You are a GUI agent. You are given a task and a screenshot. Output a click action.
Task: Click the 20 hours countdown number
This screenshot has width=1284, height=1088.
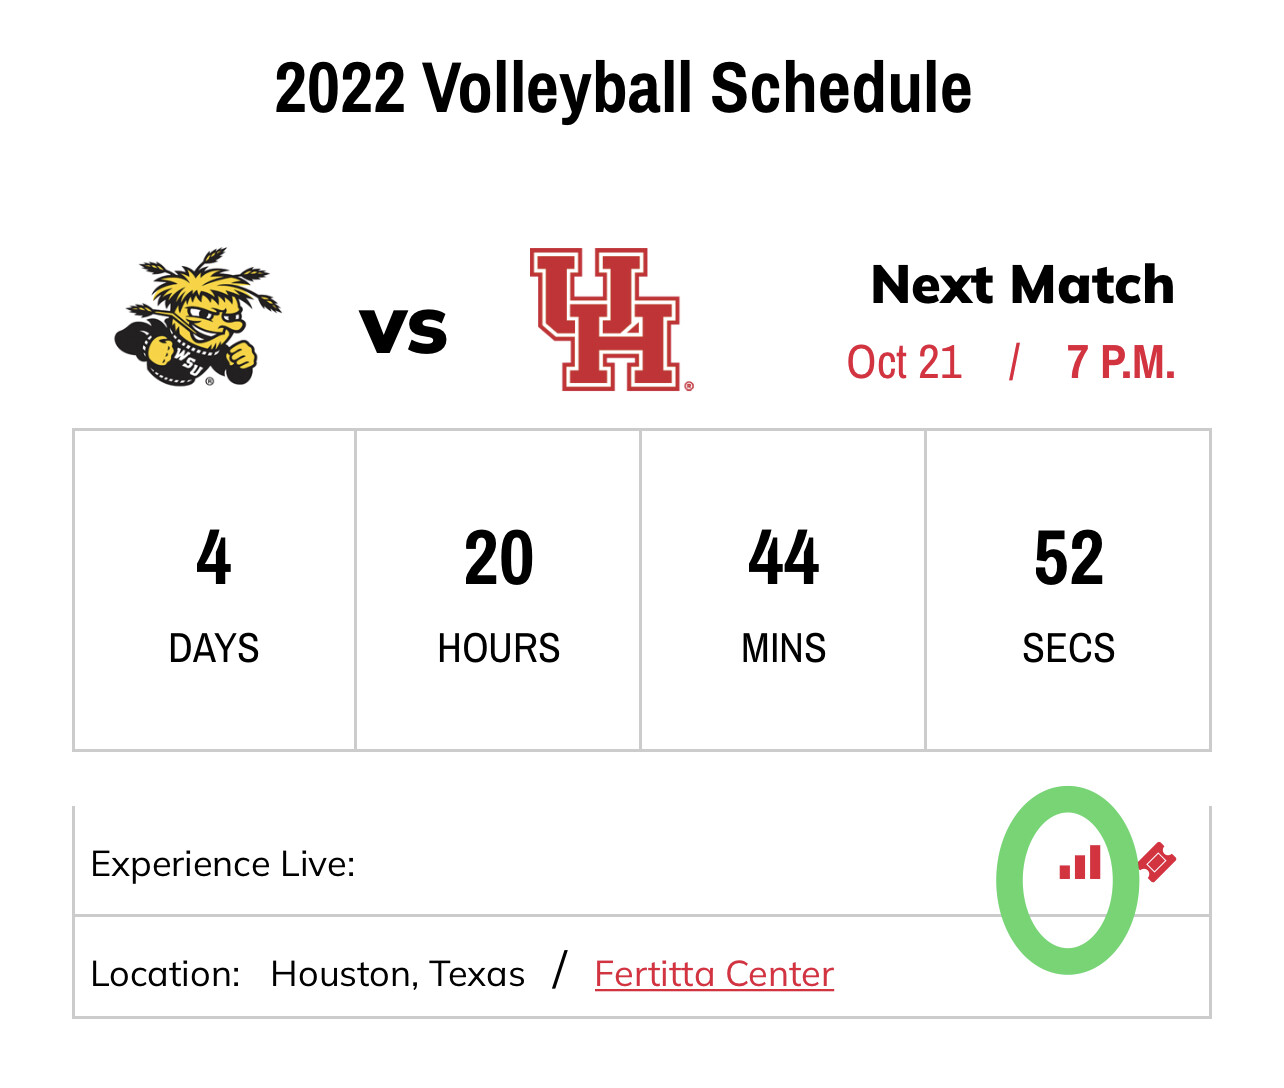coord(499,558)
